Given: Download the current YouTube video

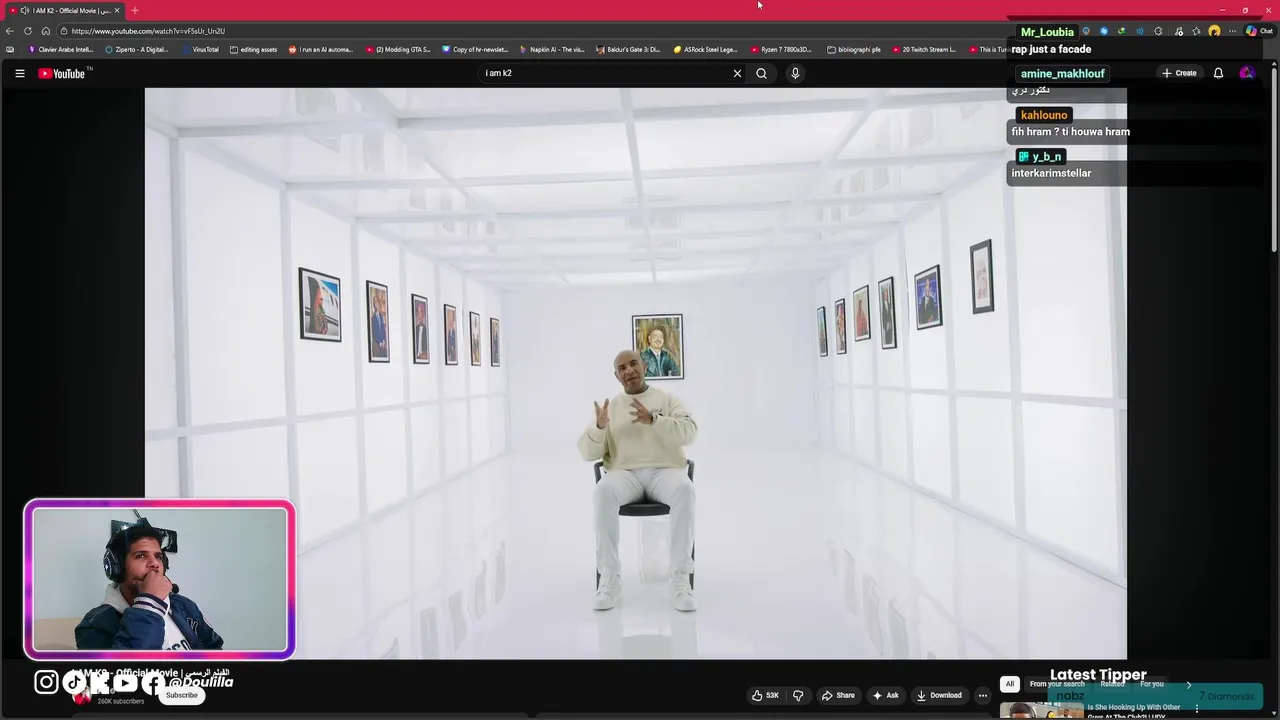Looking at the screenshot, I should tap(939, 695).
